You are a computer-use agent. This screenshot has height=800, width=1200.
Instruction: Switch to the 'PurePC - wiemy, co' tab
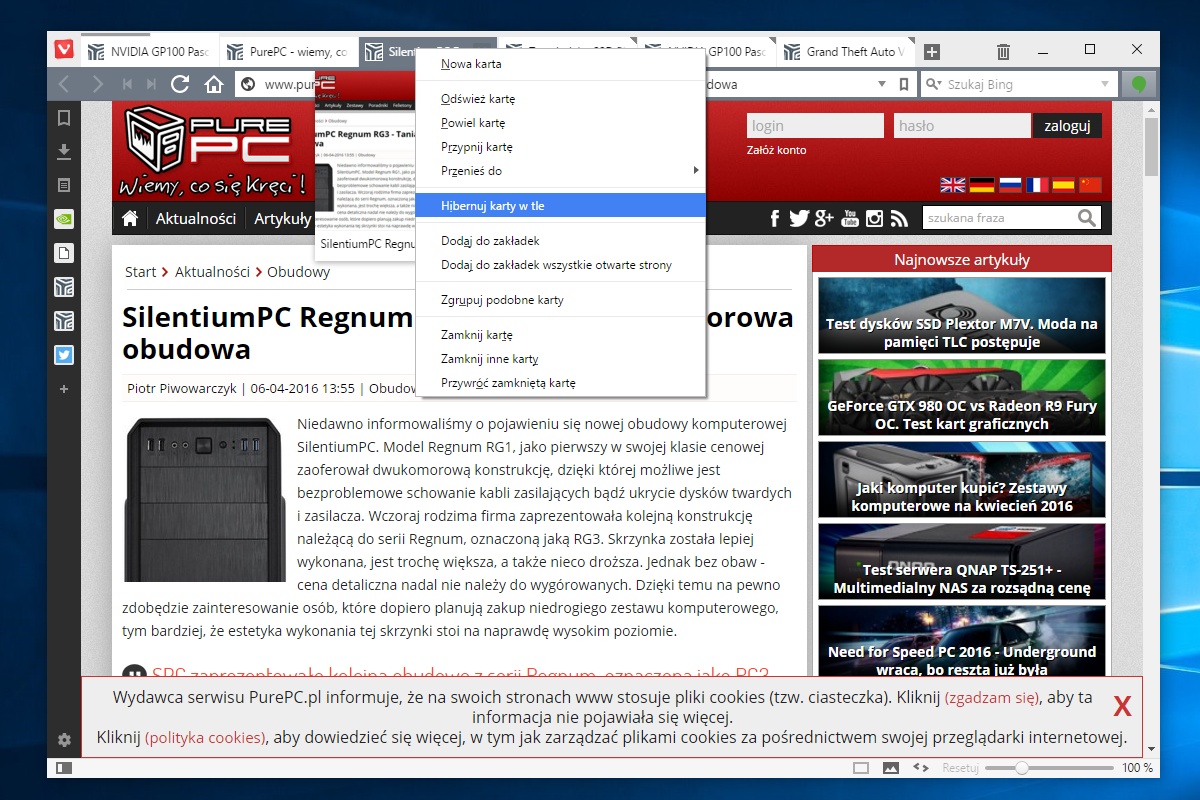coord(287,51)
